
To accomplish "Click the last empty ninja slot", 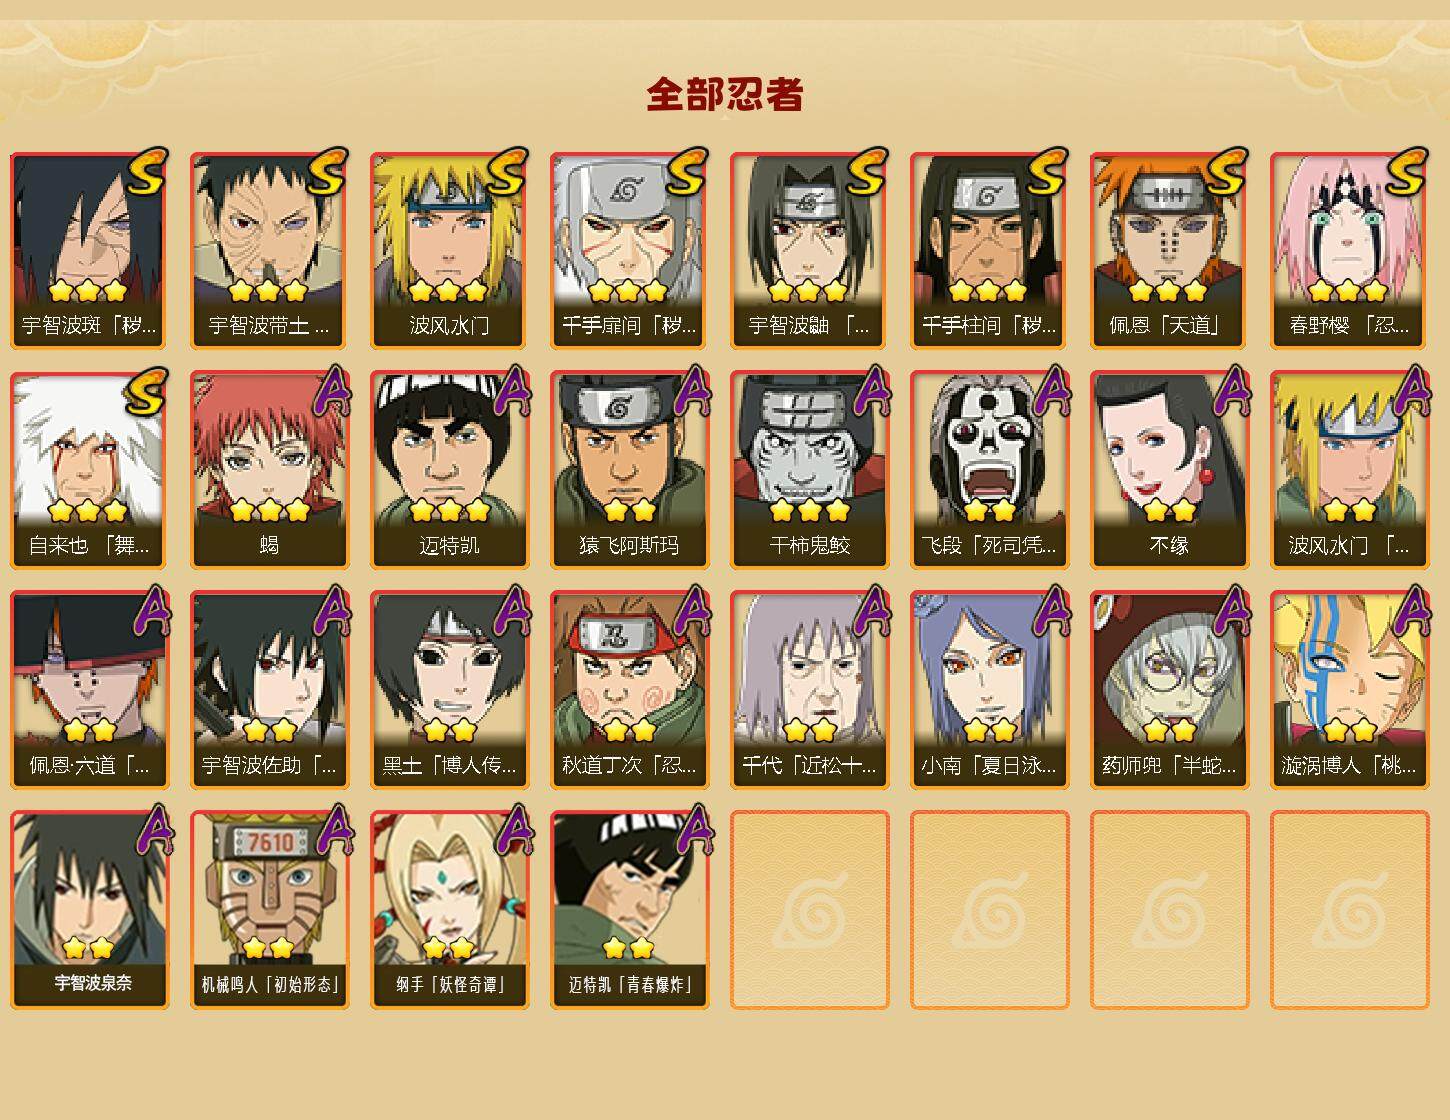I will [x=1349, y=910].
